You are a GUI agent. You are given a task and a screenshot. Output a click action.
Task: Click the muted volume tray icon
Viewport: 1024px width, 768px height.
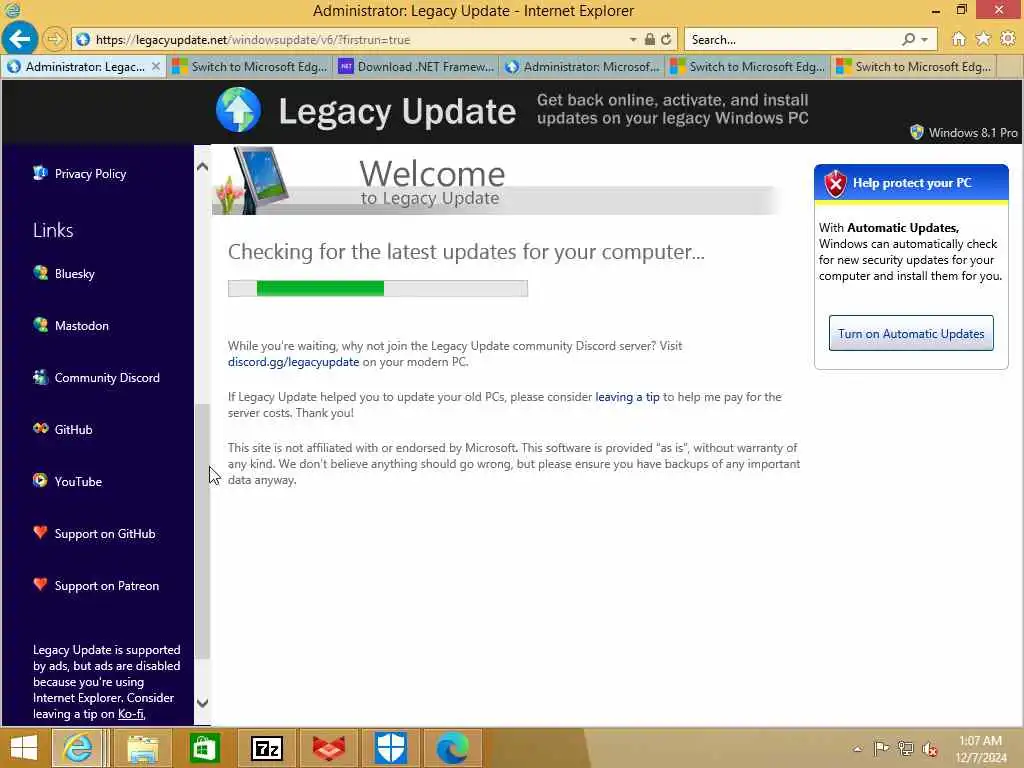(929, 749)
